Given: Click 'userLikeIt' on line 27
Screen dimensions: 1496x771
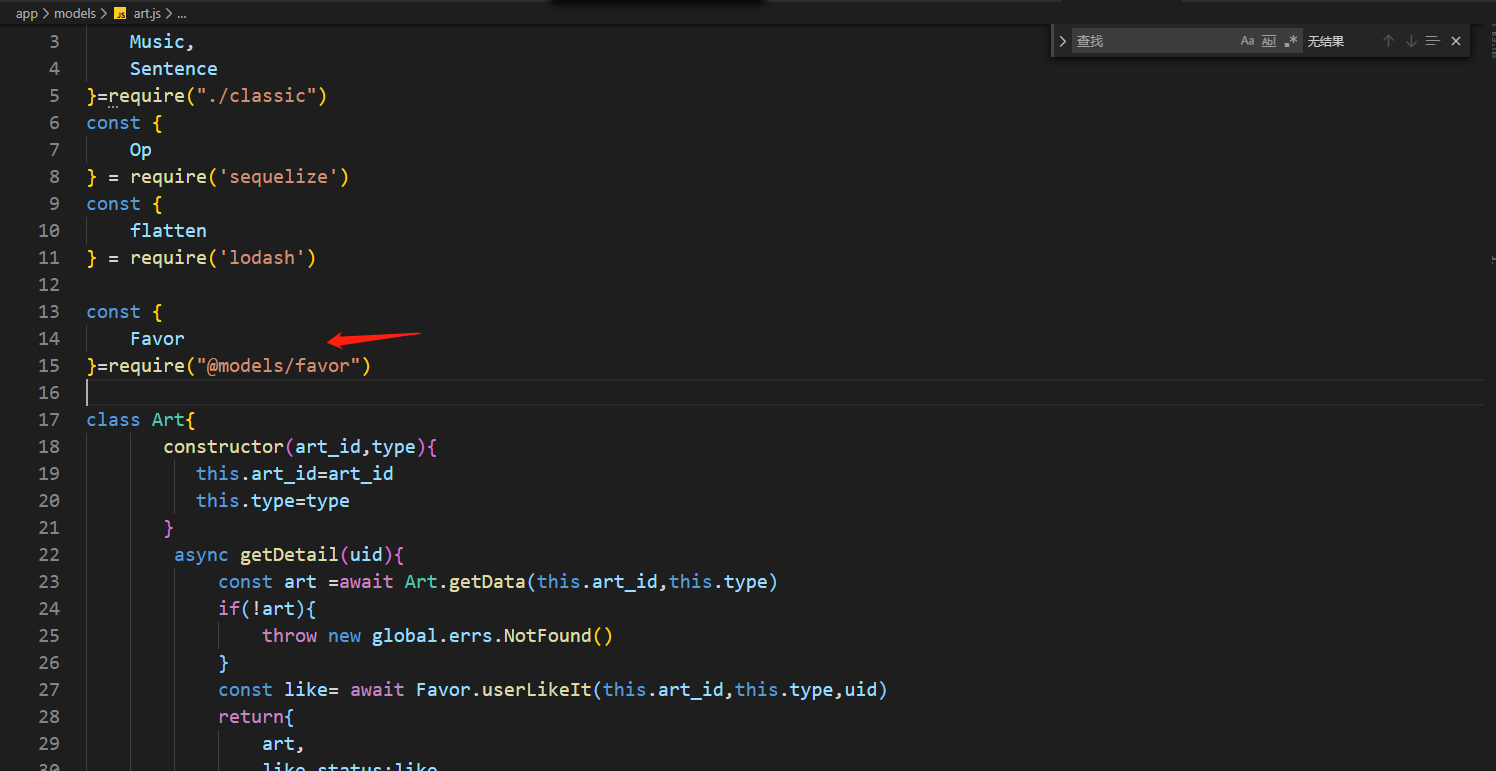Looking at the screenshot, I should tap(537, 689).
